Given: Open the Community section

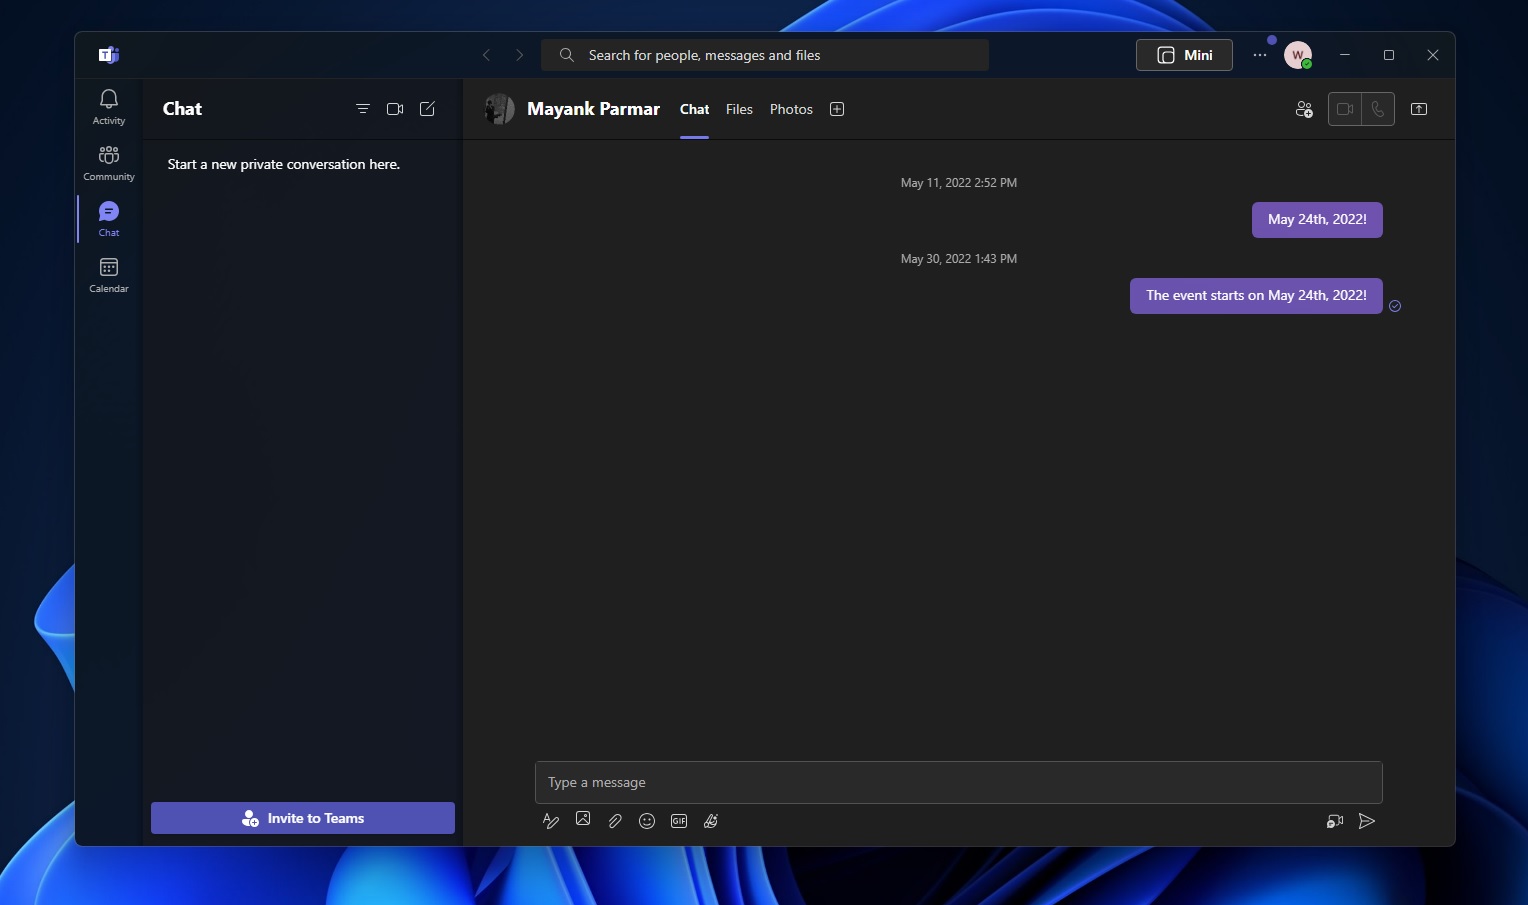Looking at the screenshot, I should tap(109, 162).
